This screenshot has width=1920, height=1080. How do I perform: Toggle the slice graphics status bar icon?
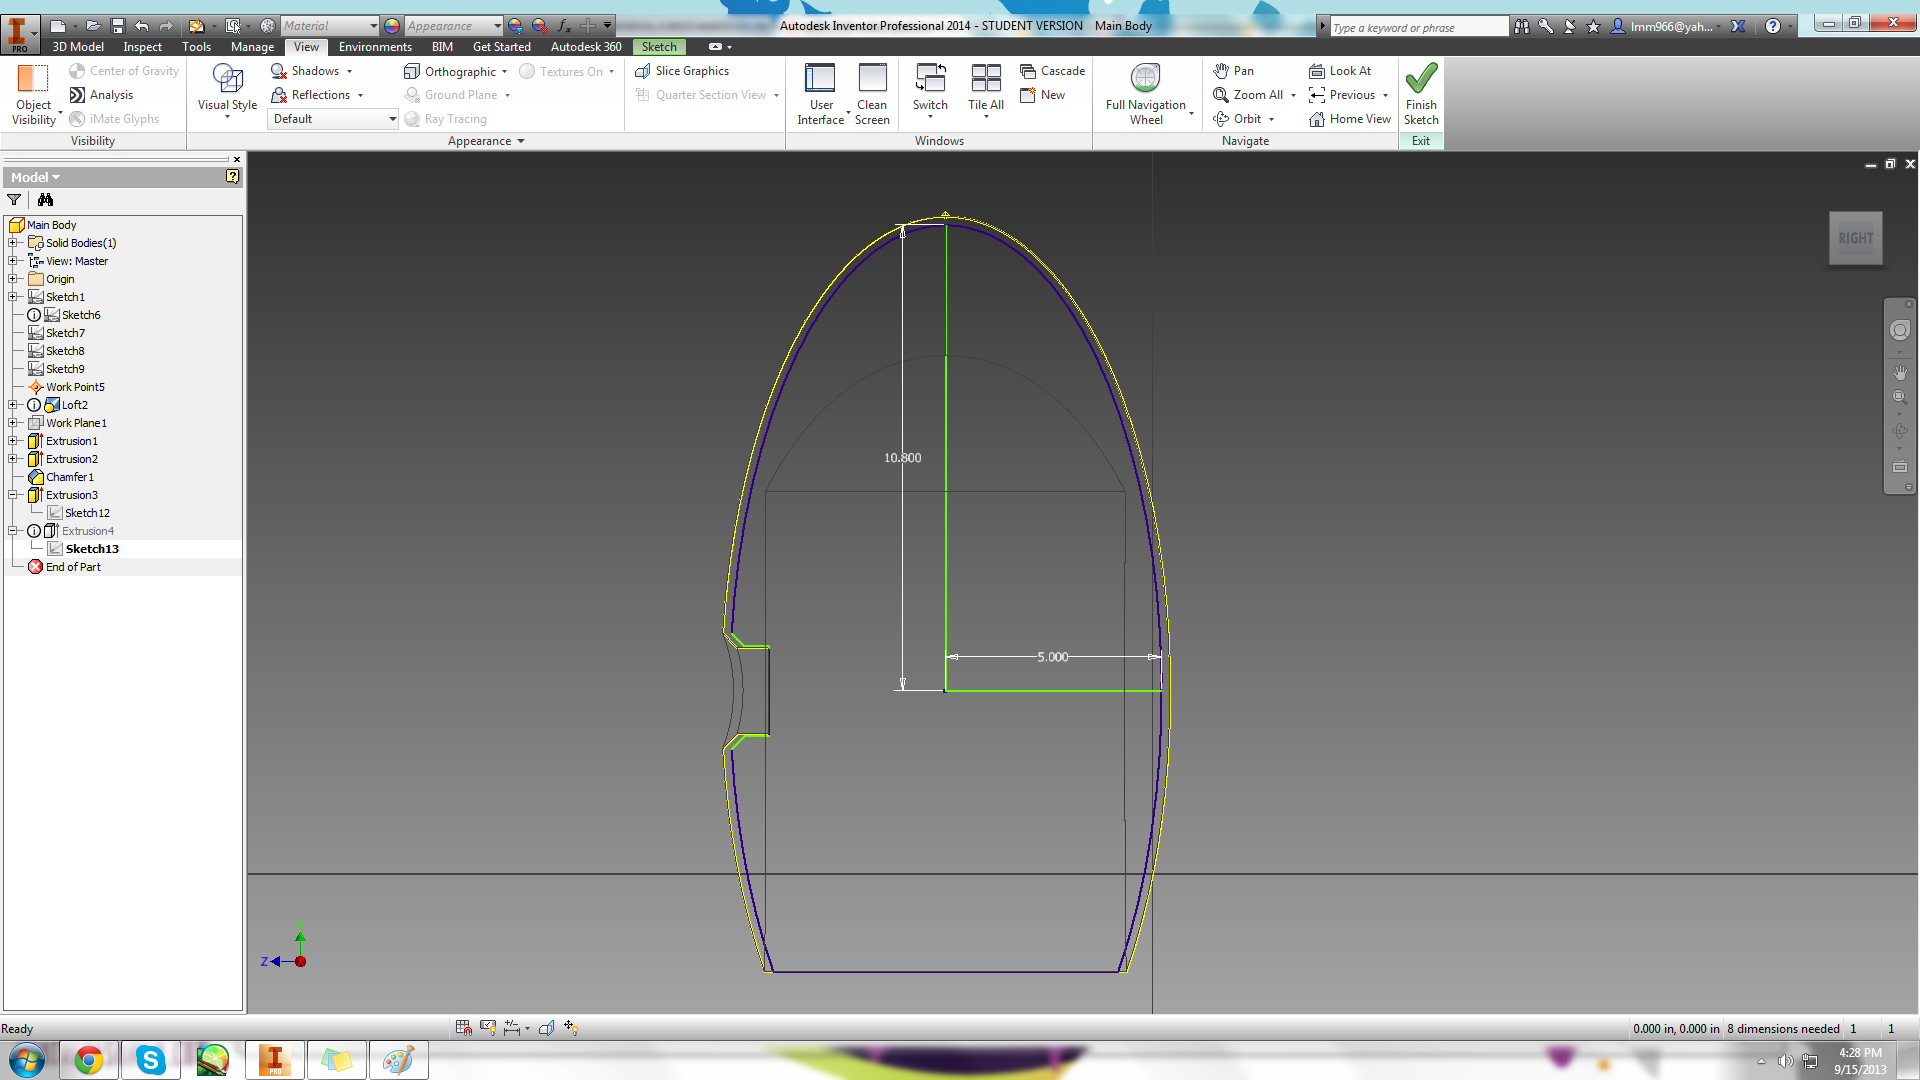pos(546,1028)
